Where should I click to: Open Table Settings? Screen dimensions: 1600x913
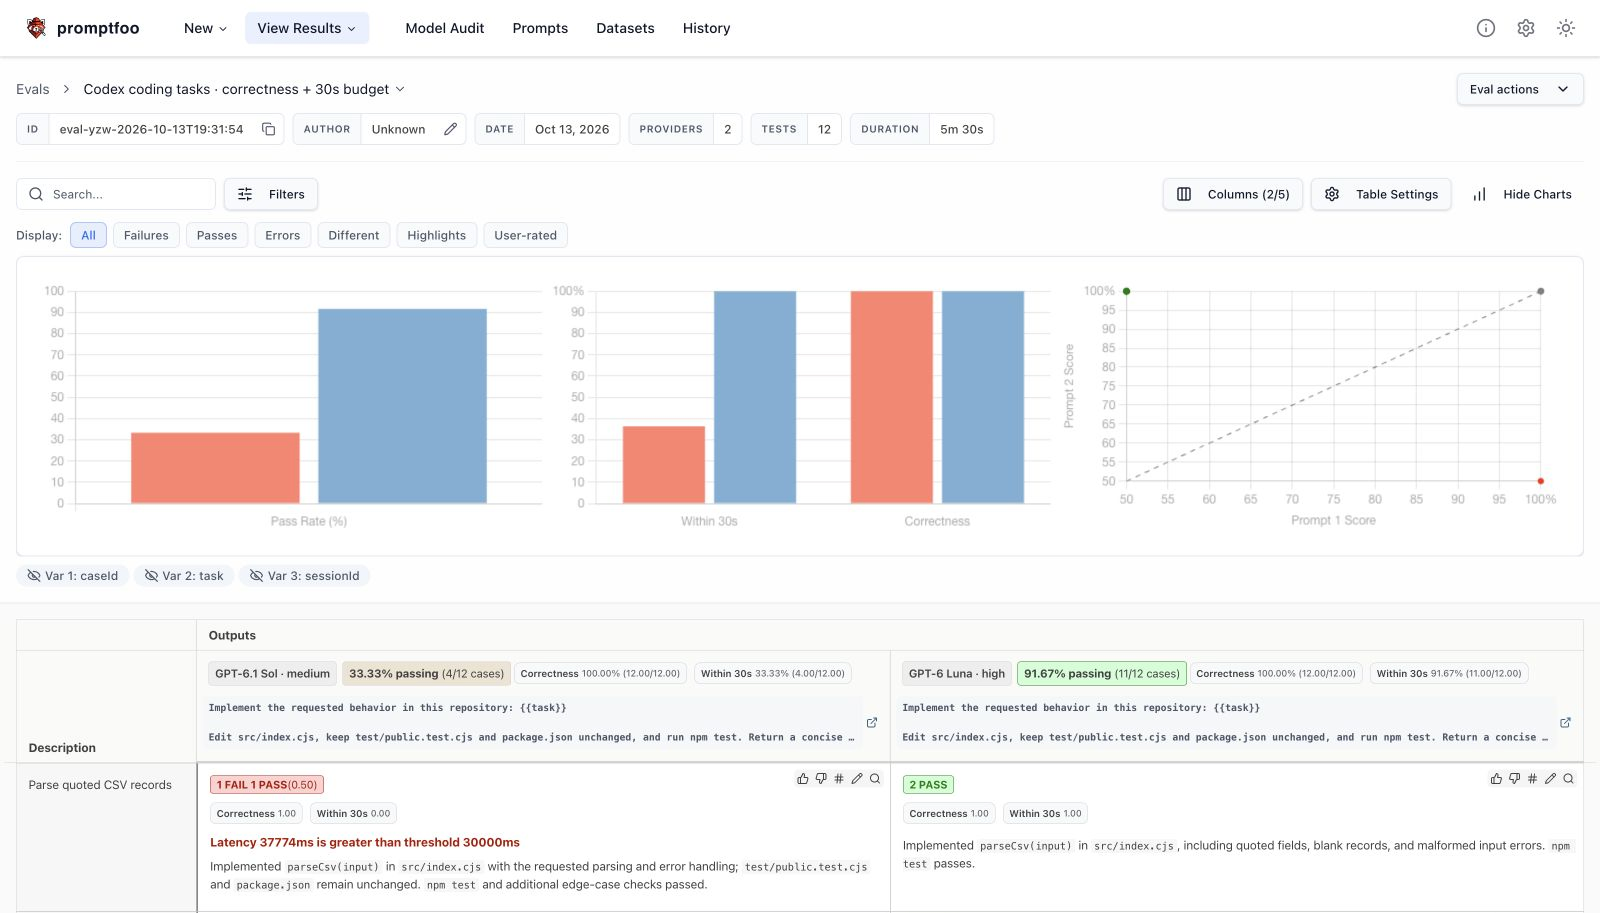1382,194
